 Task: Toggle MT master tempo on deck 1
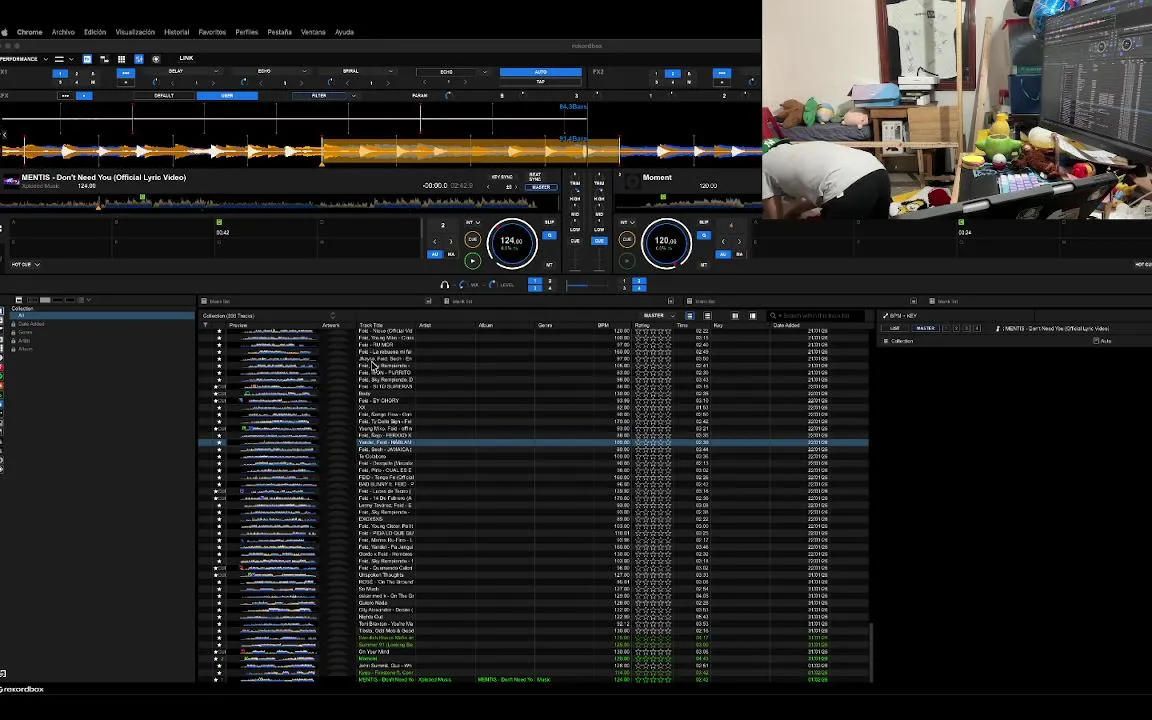(x=549, y=264)
